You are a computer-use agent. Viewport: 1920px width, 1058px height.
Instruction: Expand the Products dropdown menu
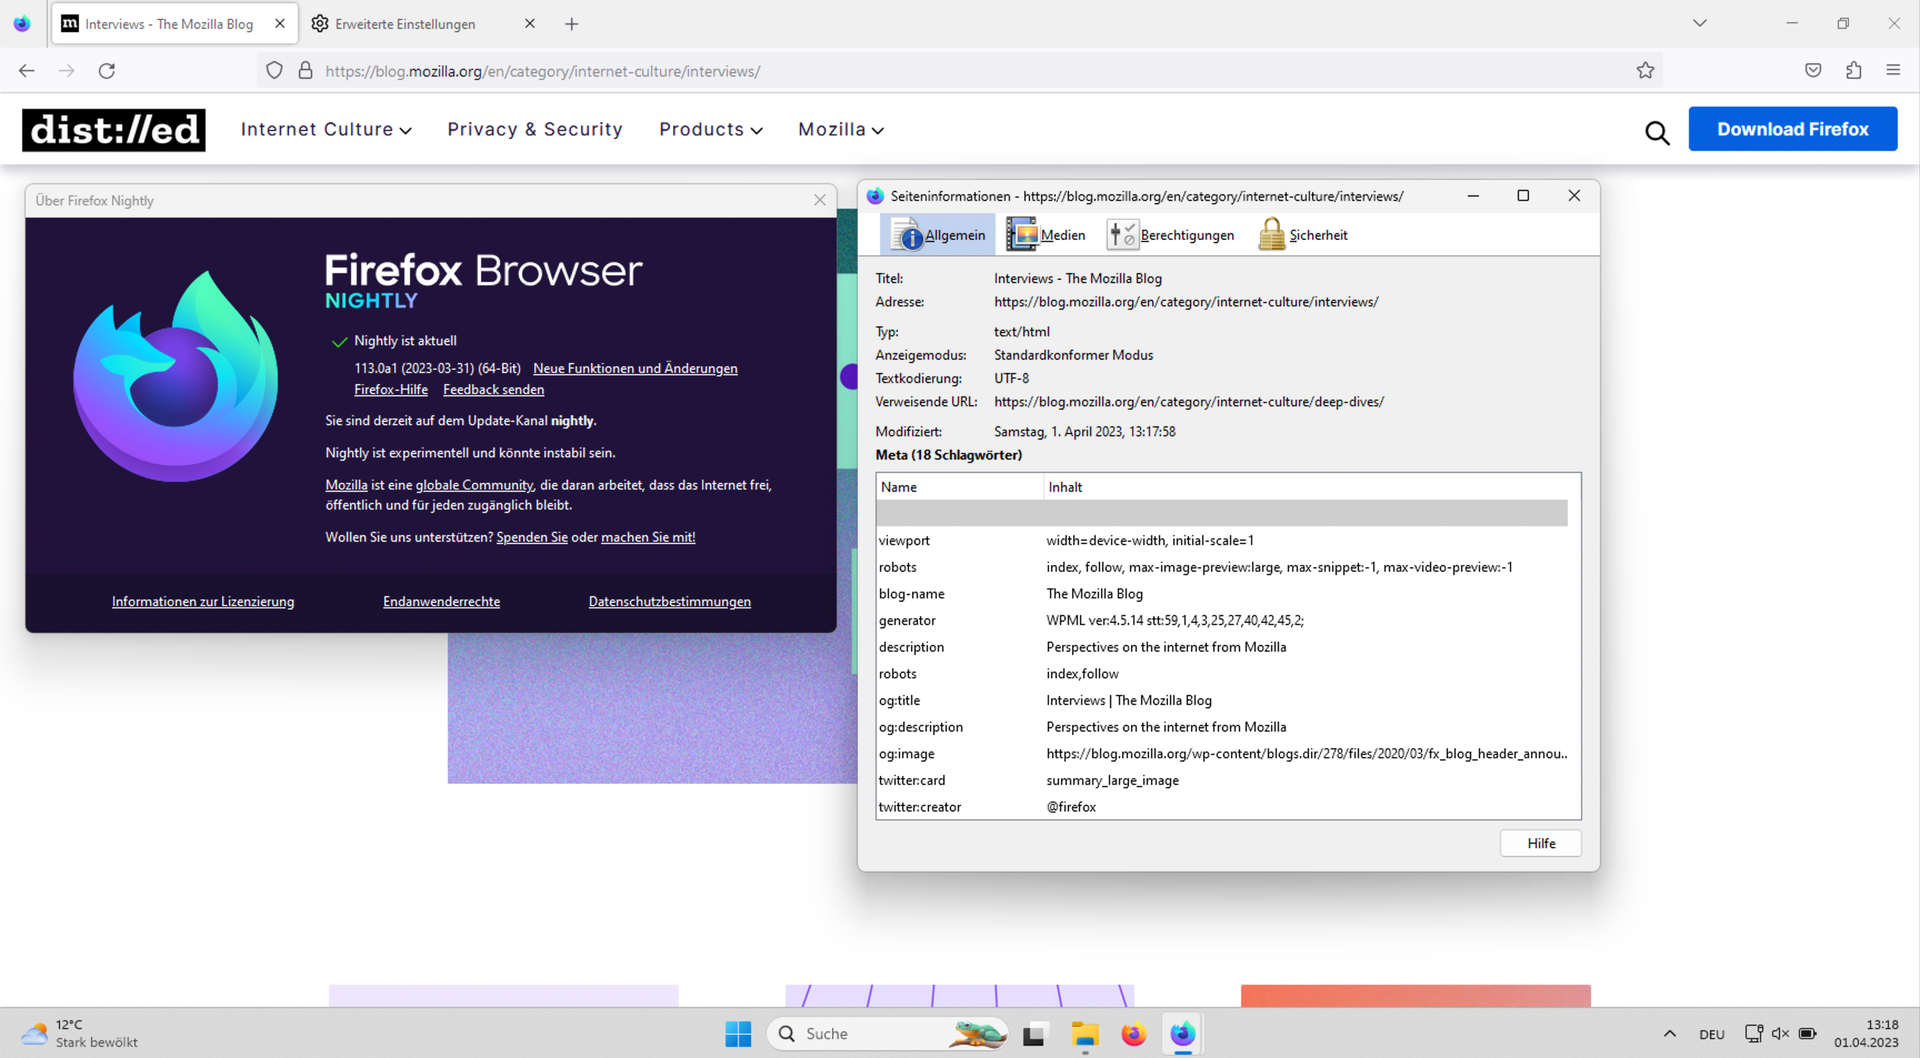pyautogui.click(x=710, y=130)
